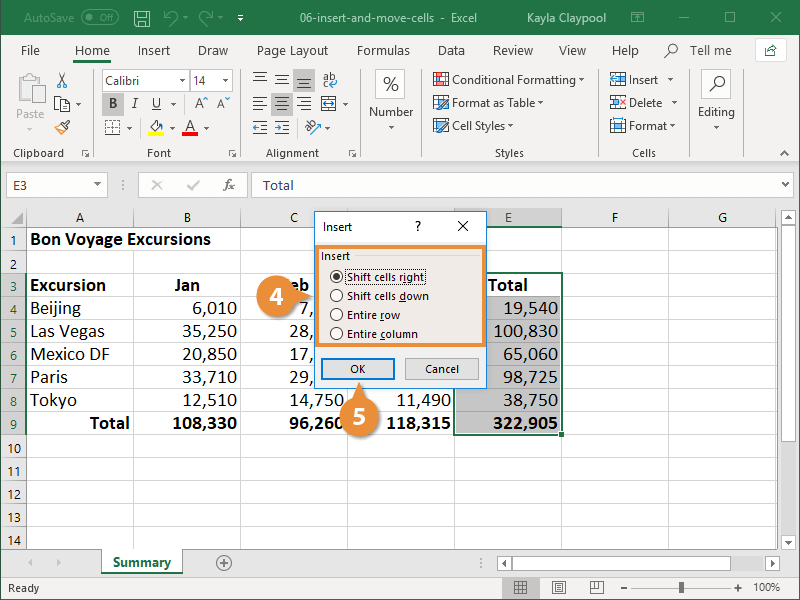
Task: Click the Save icon in title bar
Action: 142,18
